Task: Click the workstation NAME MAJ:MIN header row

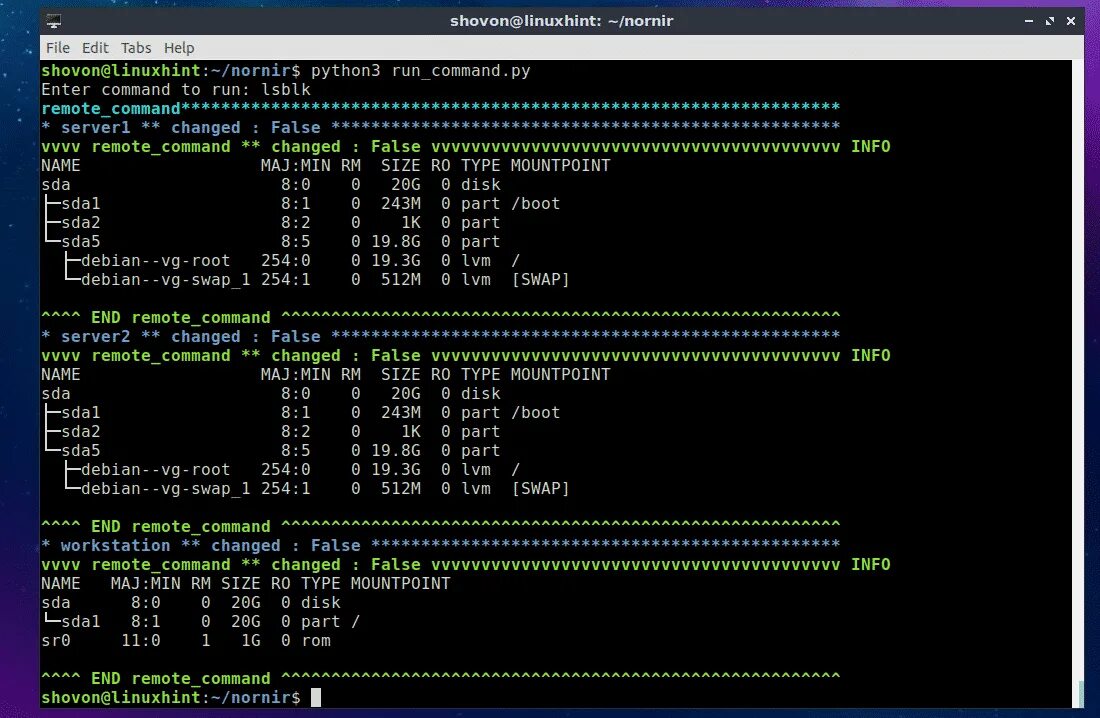Action: point(246,584)
